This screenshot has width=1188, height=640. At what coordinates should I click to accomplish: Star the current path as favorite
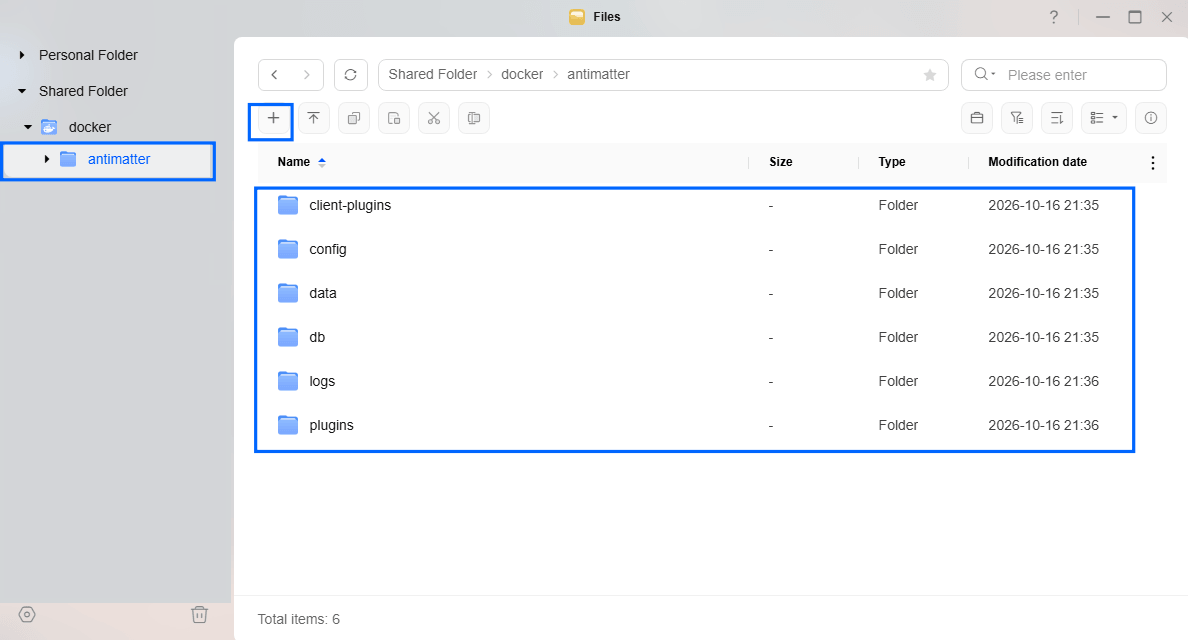coord(930,75)
